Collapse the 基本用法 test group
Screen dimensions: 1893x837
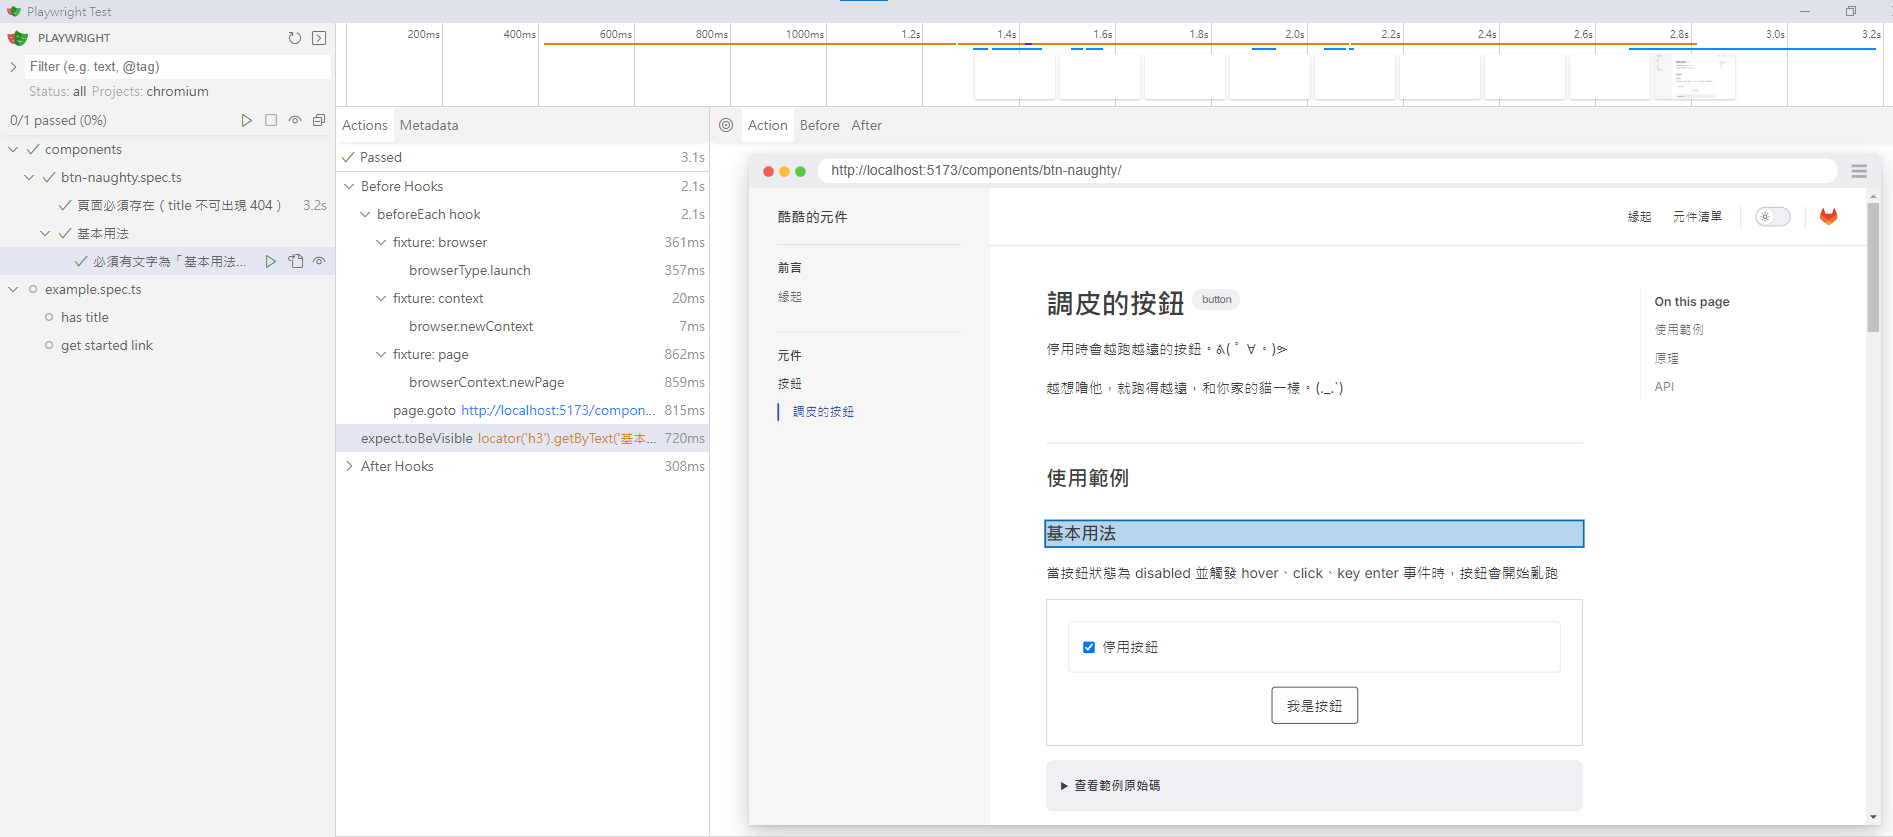[45, 233]
